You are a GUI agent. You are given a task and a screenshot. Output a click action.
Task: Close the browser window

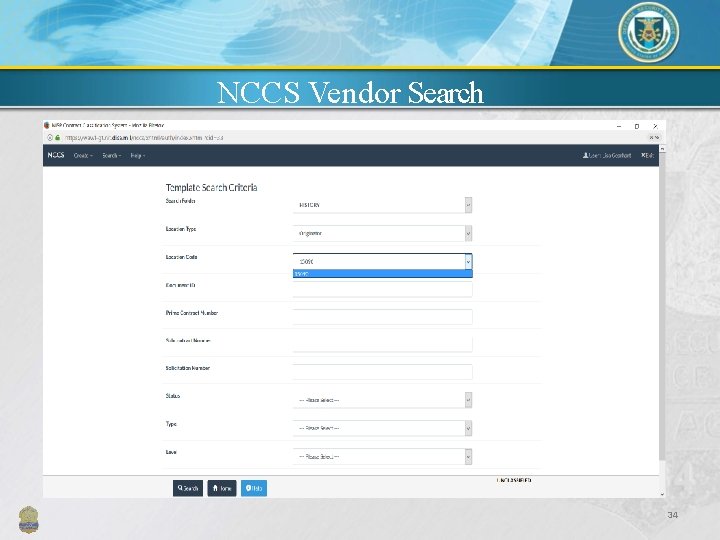[655, 126]
